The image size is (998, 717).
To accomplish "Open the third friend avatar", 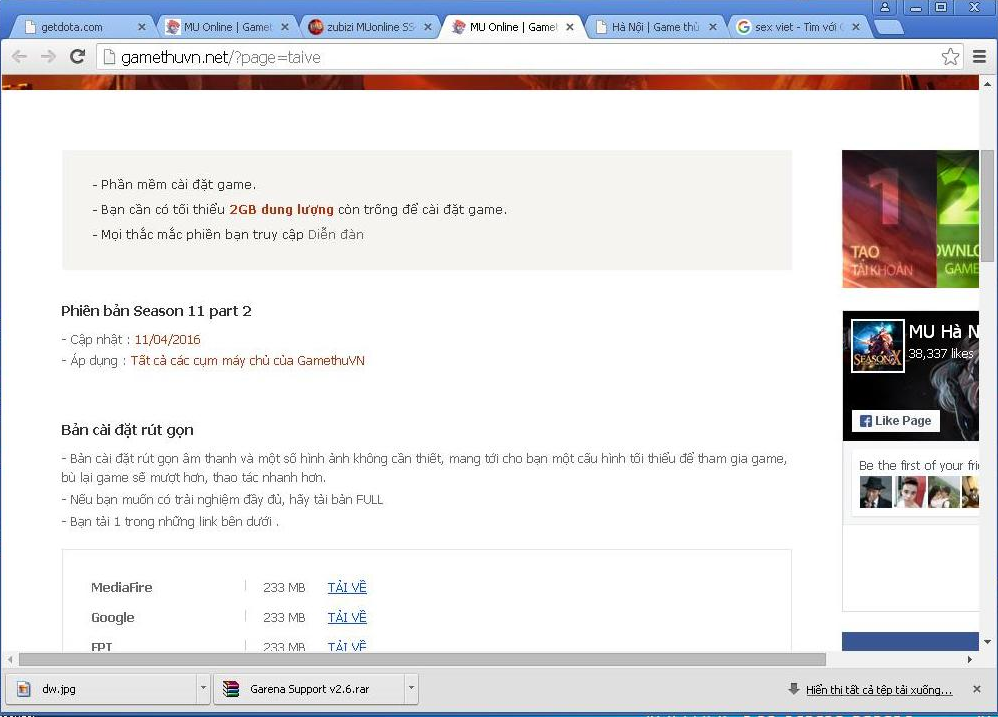I will (x=943, y=492).
